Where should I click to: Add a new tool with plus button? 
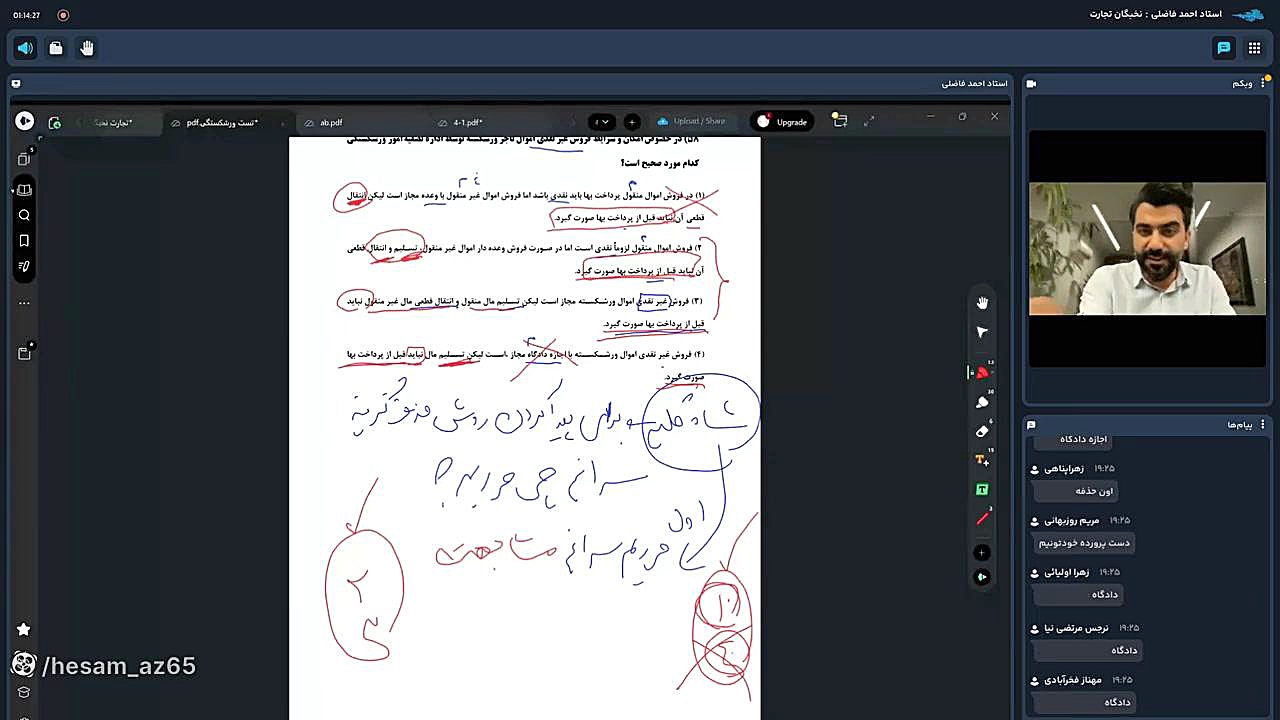pos(982,553)
